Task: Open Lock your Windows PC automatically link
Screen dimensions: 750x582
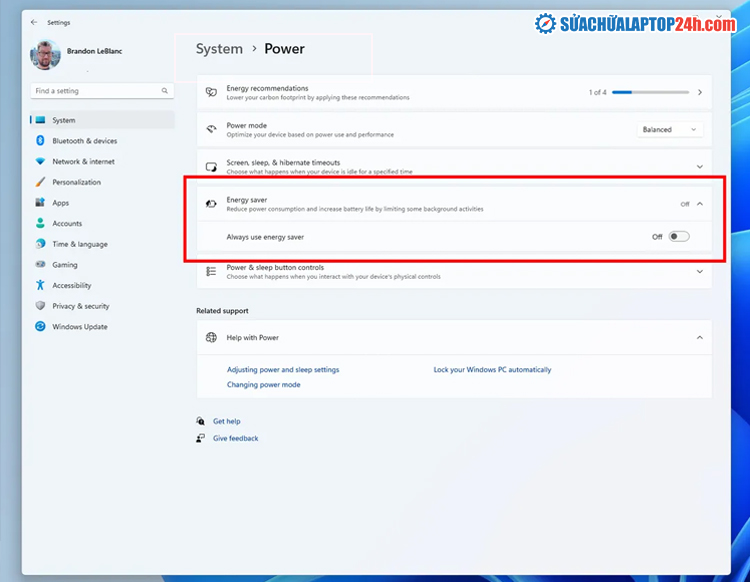Action: (x=492, y=370)
